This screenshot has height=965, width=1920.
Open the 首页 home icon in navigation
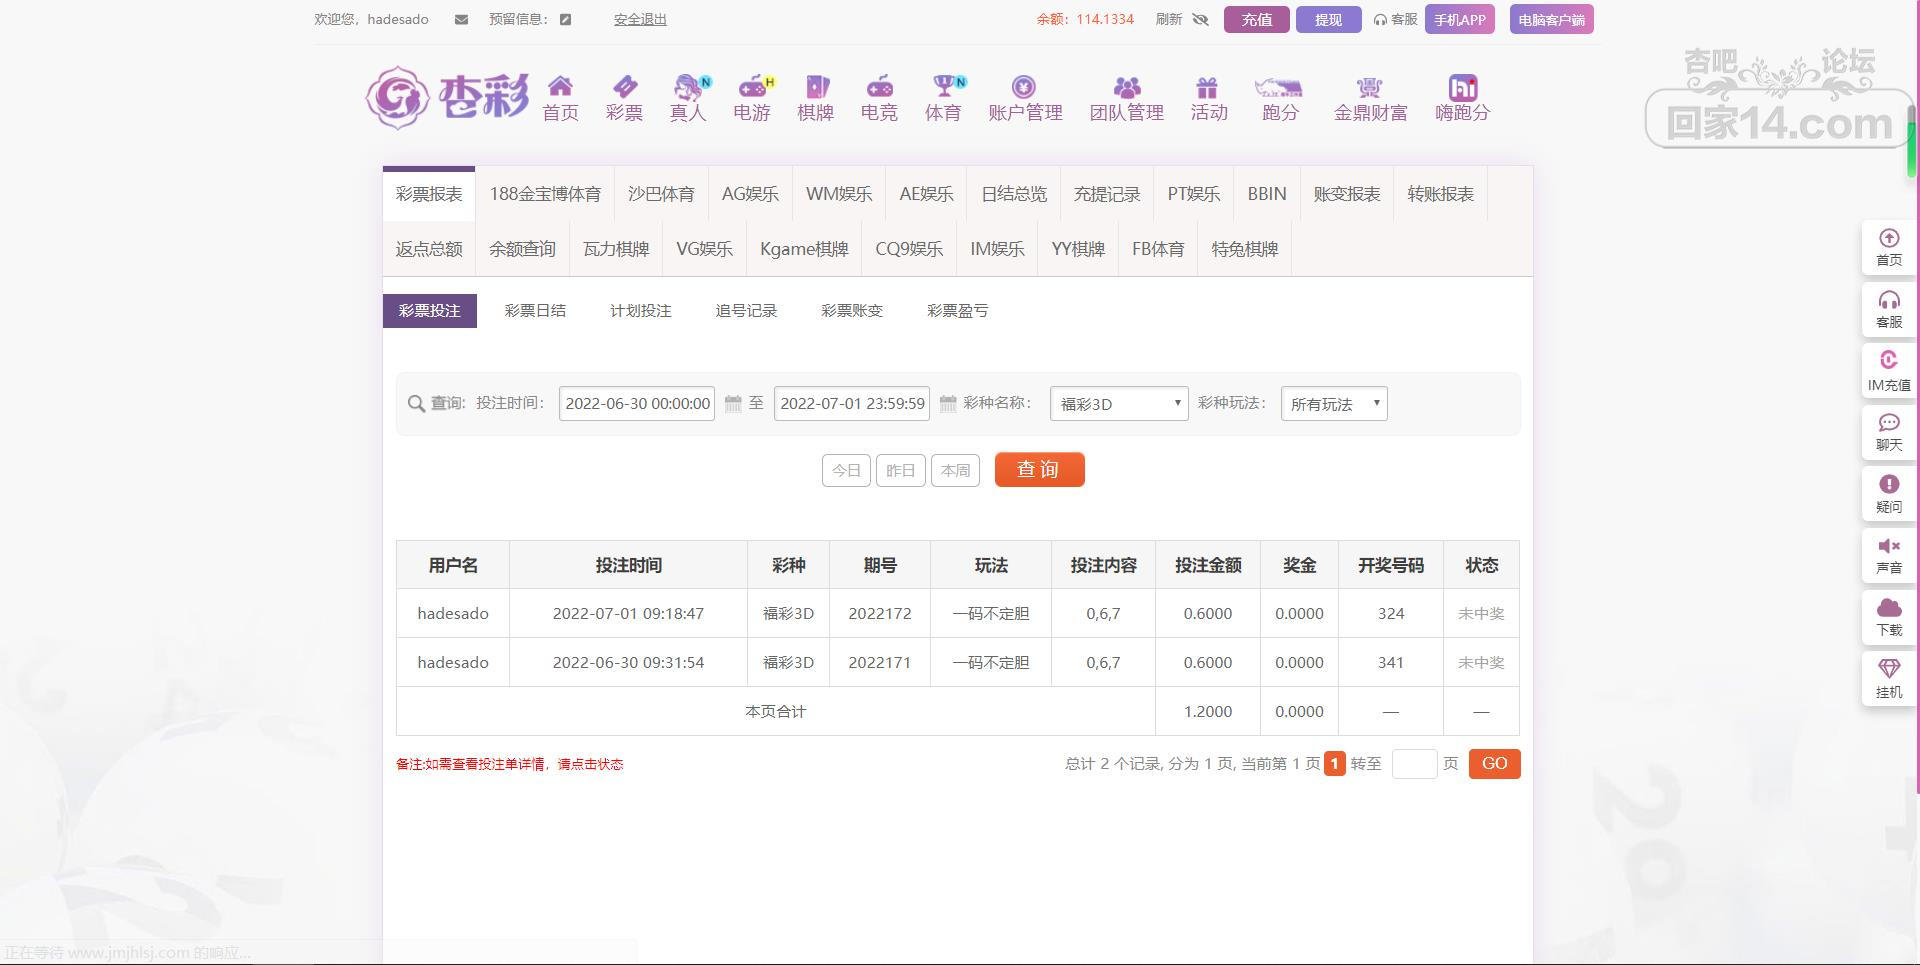[x=560, y=87]
